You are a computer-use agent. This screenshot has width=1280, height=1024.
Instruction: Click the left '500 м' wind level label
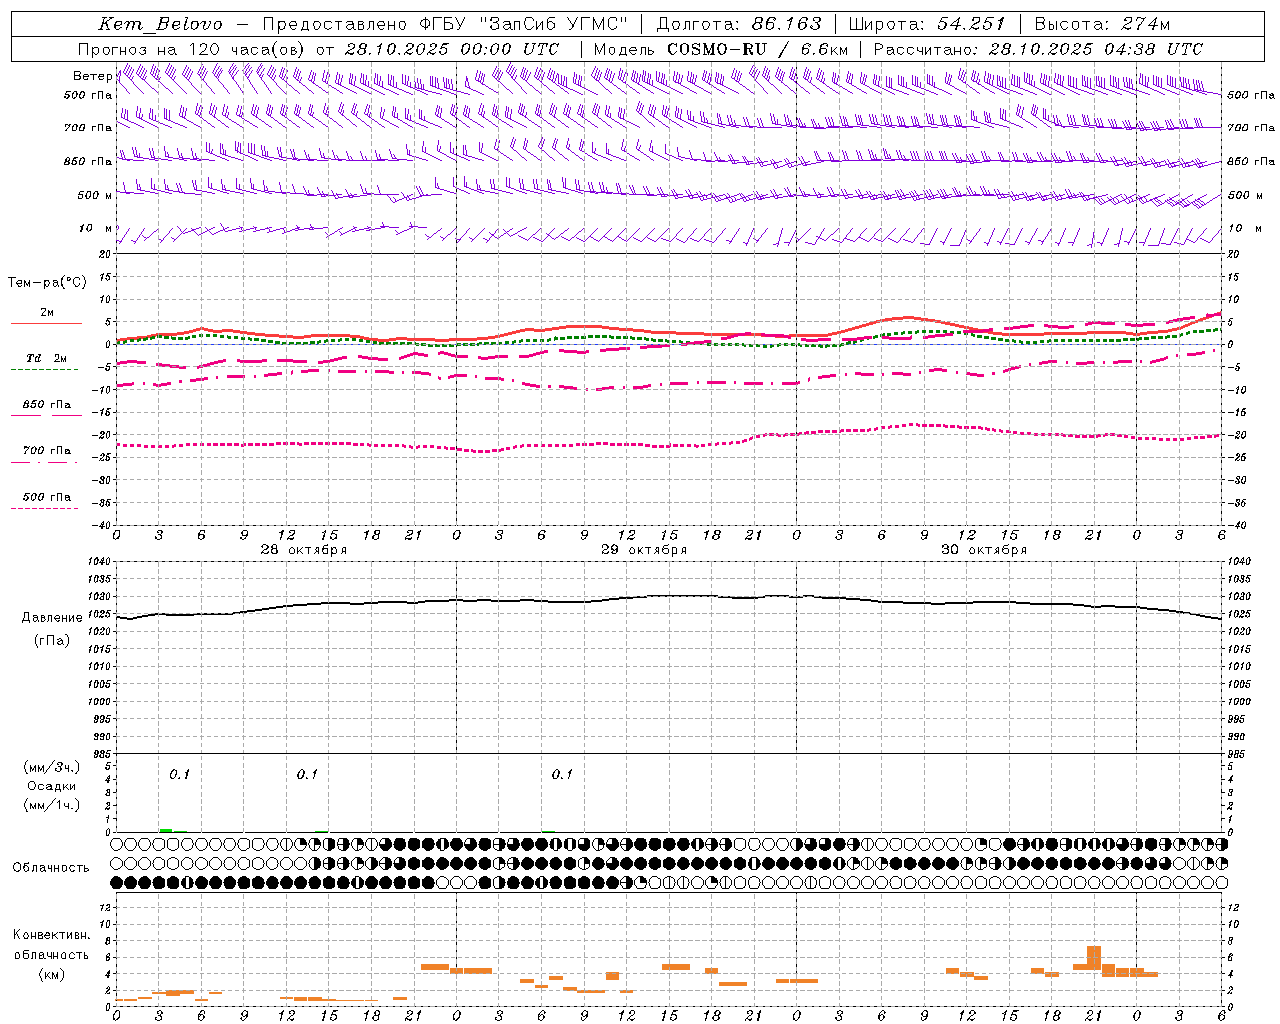point(95,195)
